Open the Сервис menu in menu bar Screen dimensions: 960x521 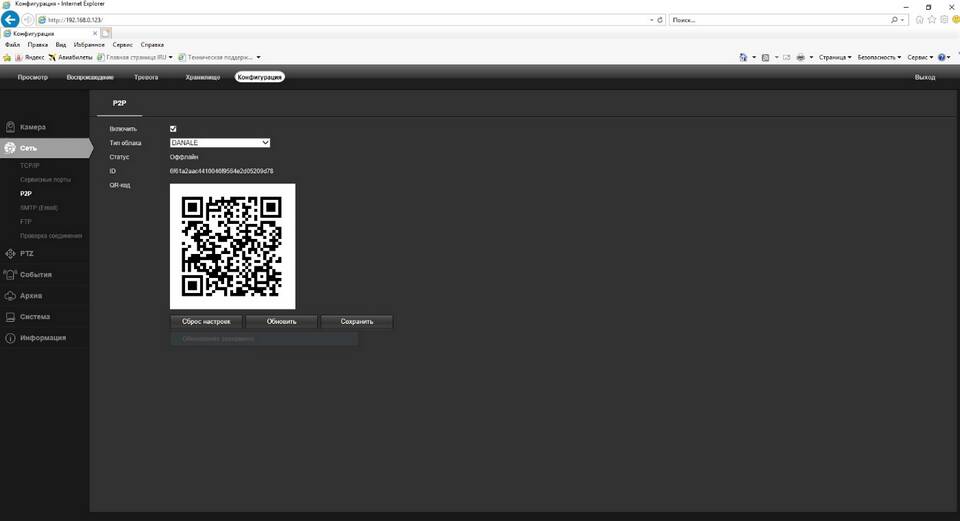(122, 45)
